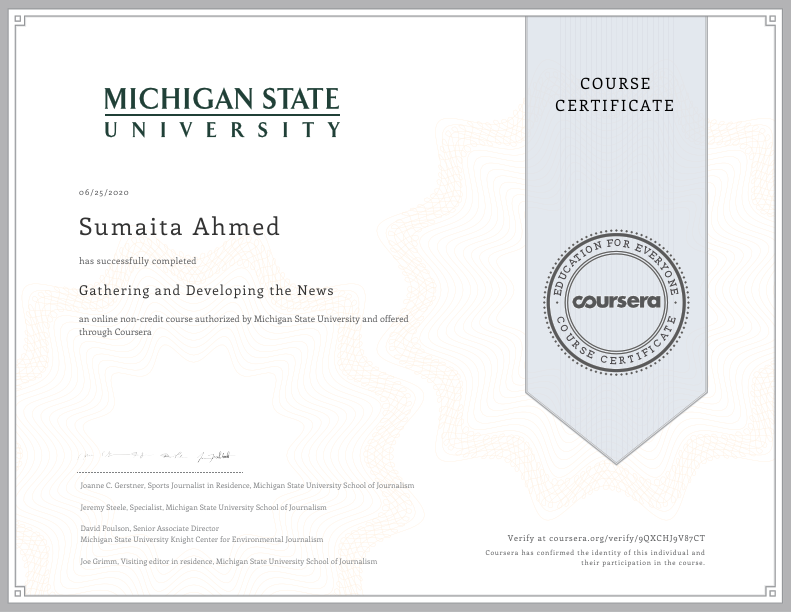Click the Joe Grimm, Visiting editor line

(229, 562)
